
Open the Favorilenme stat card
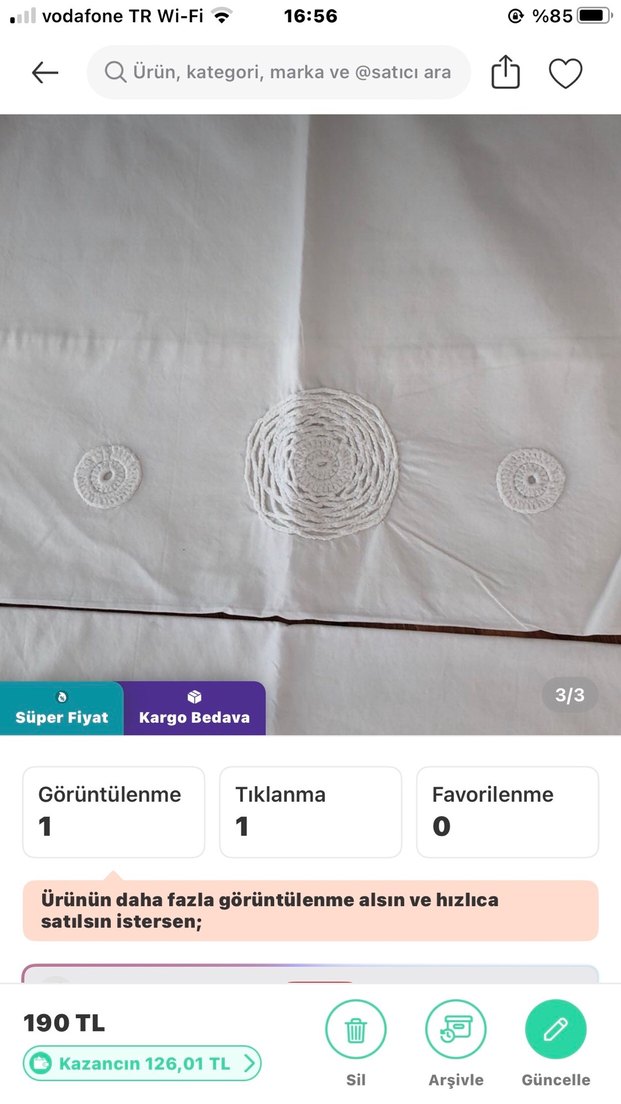[x=508, y=812]
